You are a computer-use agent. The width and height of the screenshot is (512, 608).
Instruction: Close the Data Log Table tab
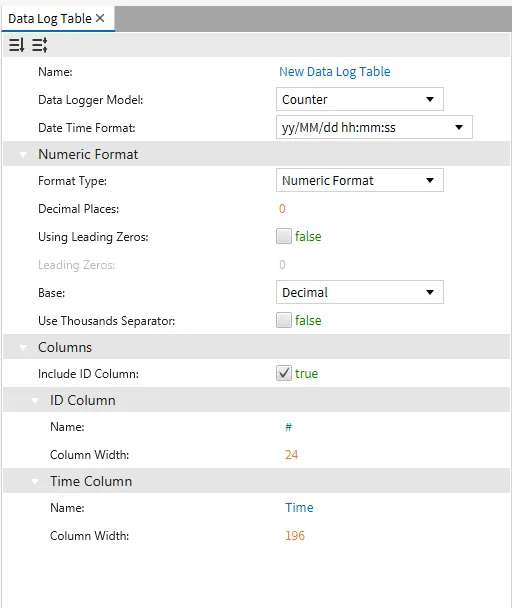point(100,18)
